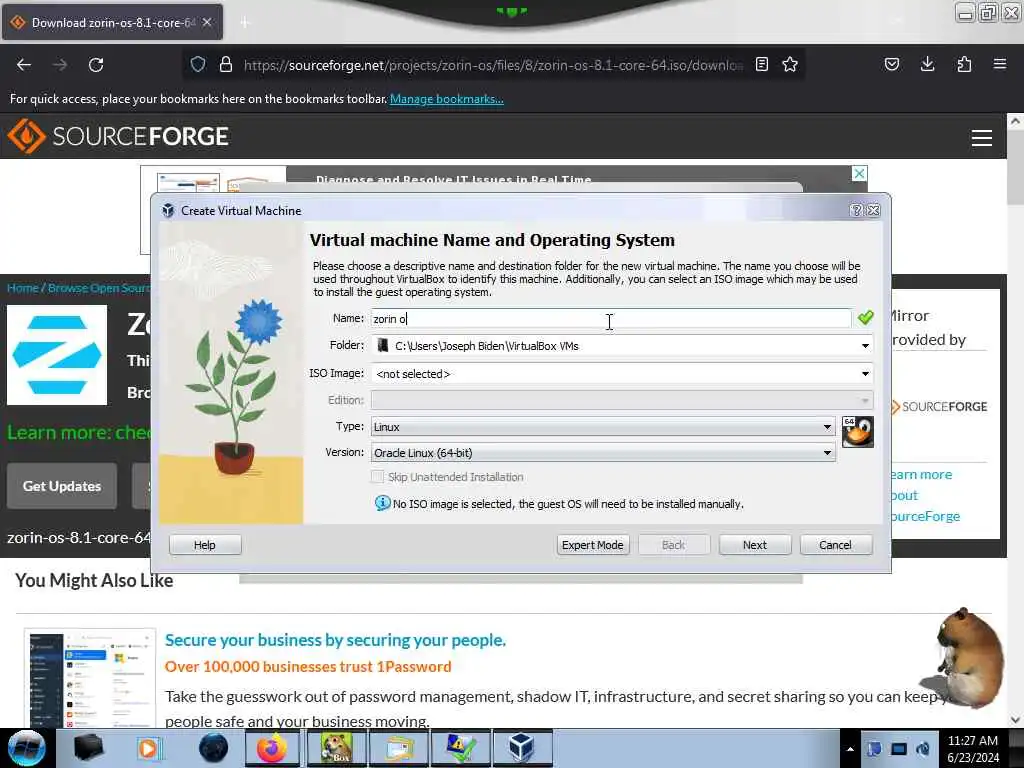Click the Help button

point(205,545)
